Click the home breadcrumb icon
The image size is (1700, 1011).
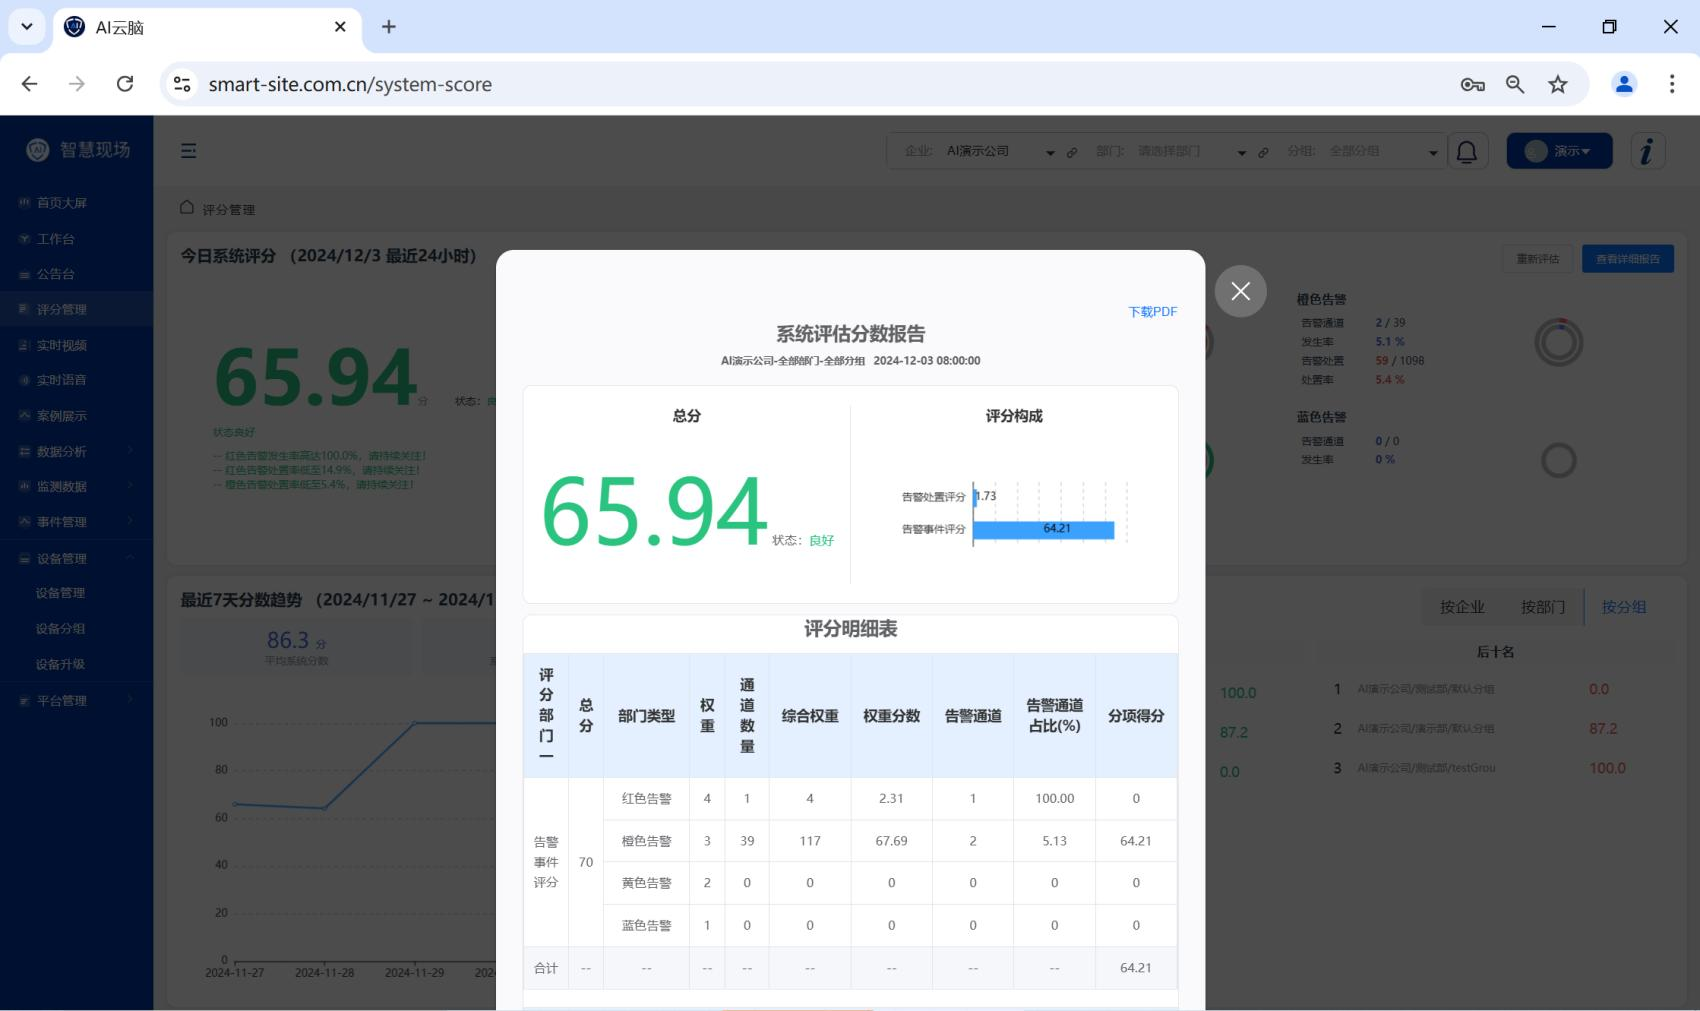pyautogui.click(x=187, y=208)
